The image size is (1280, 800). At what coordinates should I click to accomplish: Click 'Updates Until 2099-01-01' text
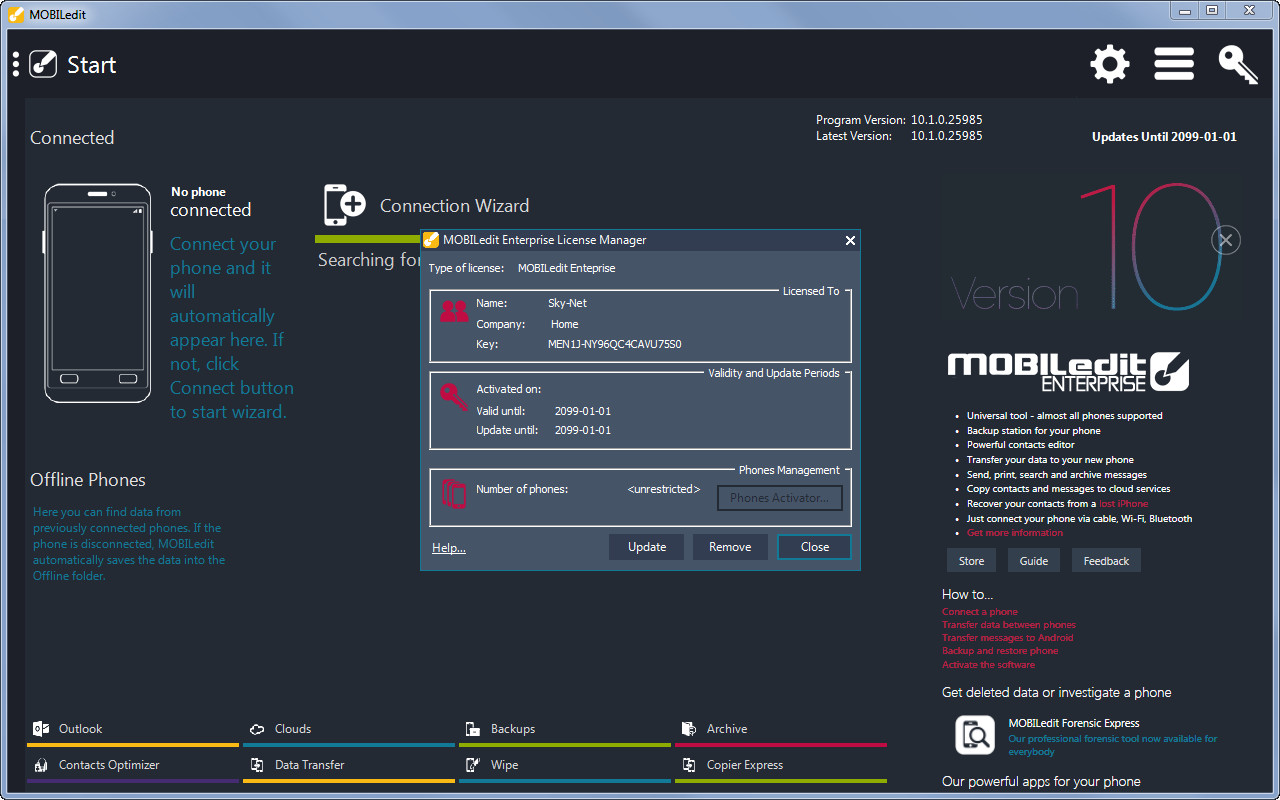pos(1164,137)
